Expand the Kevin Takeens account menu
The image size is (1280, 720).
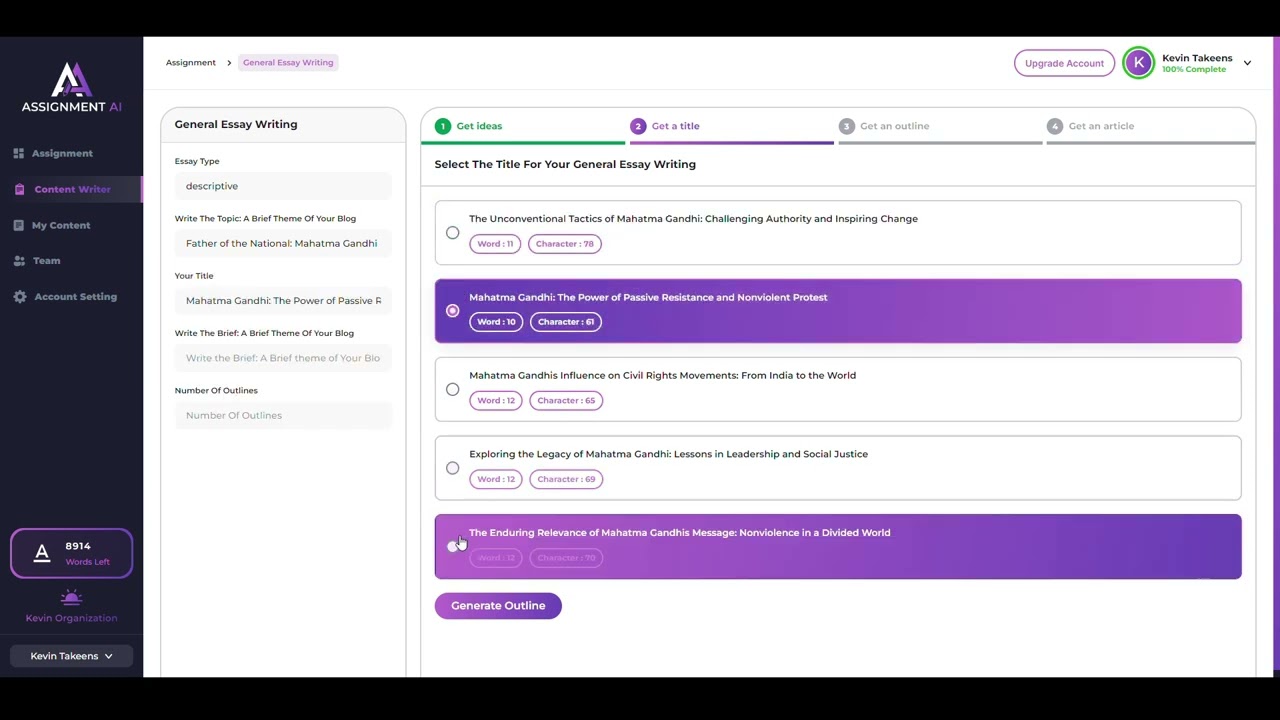click(x=1247, y=62)
